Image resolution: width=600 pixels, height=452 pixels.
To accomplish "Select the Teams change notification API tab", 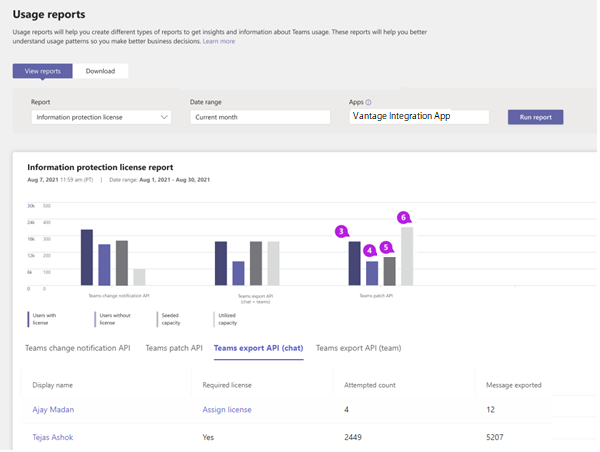I will (x=78, y=348).
